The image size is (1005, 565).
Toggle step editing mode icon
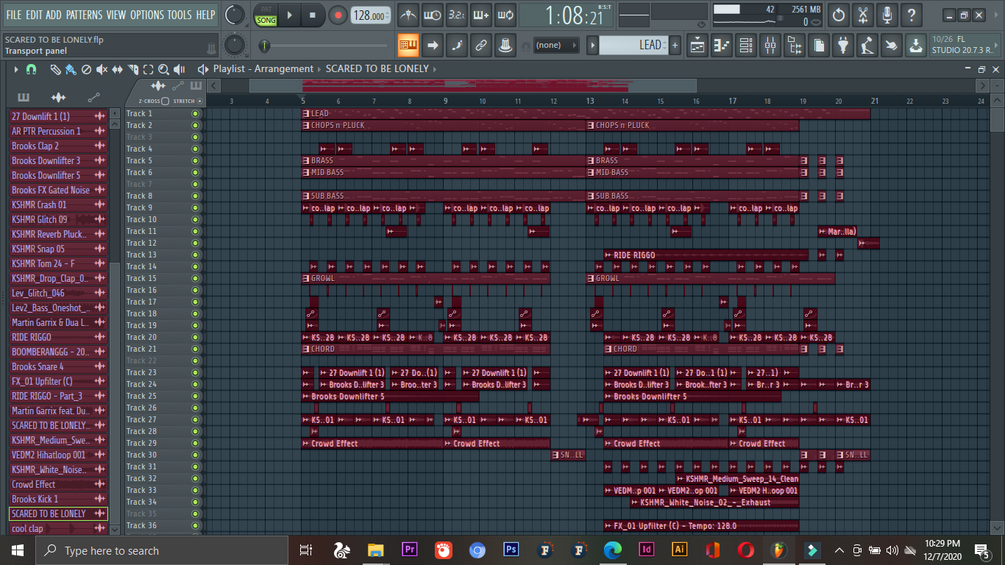[456, 45]
